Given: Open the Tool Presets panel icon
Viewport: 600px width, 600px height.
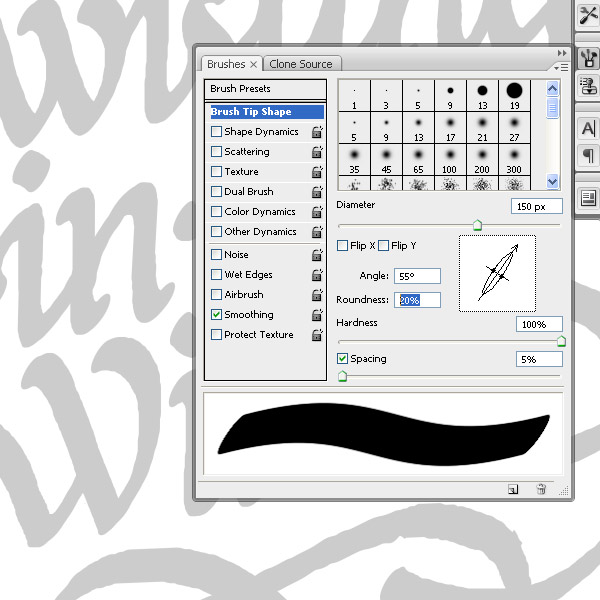Looking at the screenshot, I should point(588,16).
